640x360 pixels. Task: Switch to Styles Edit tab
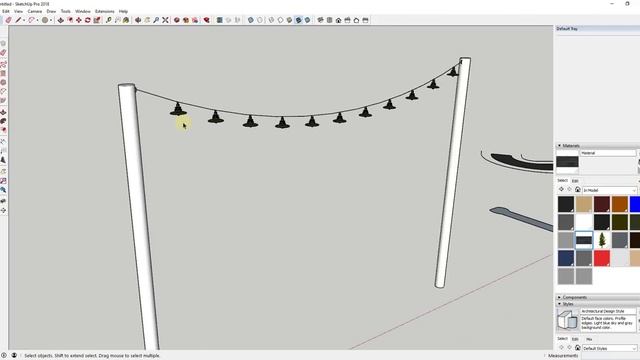tap(575, 339)
